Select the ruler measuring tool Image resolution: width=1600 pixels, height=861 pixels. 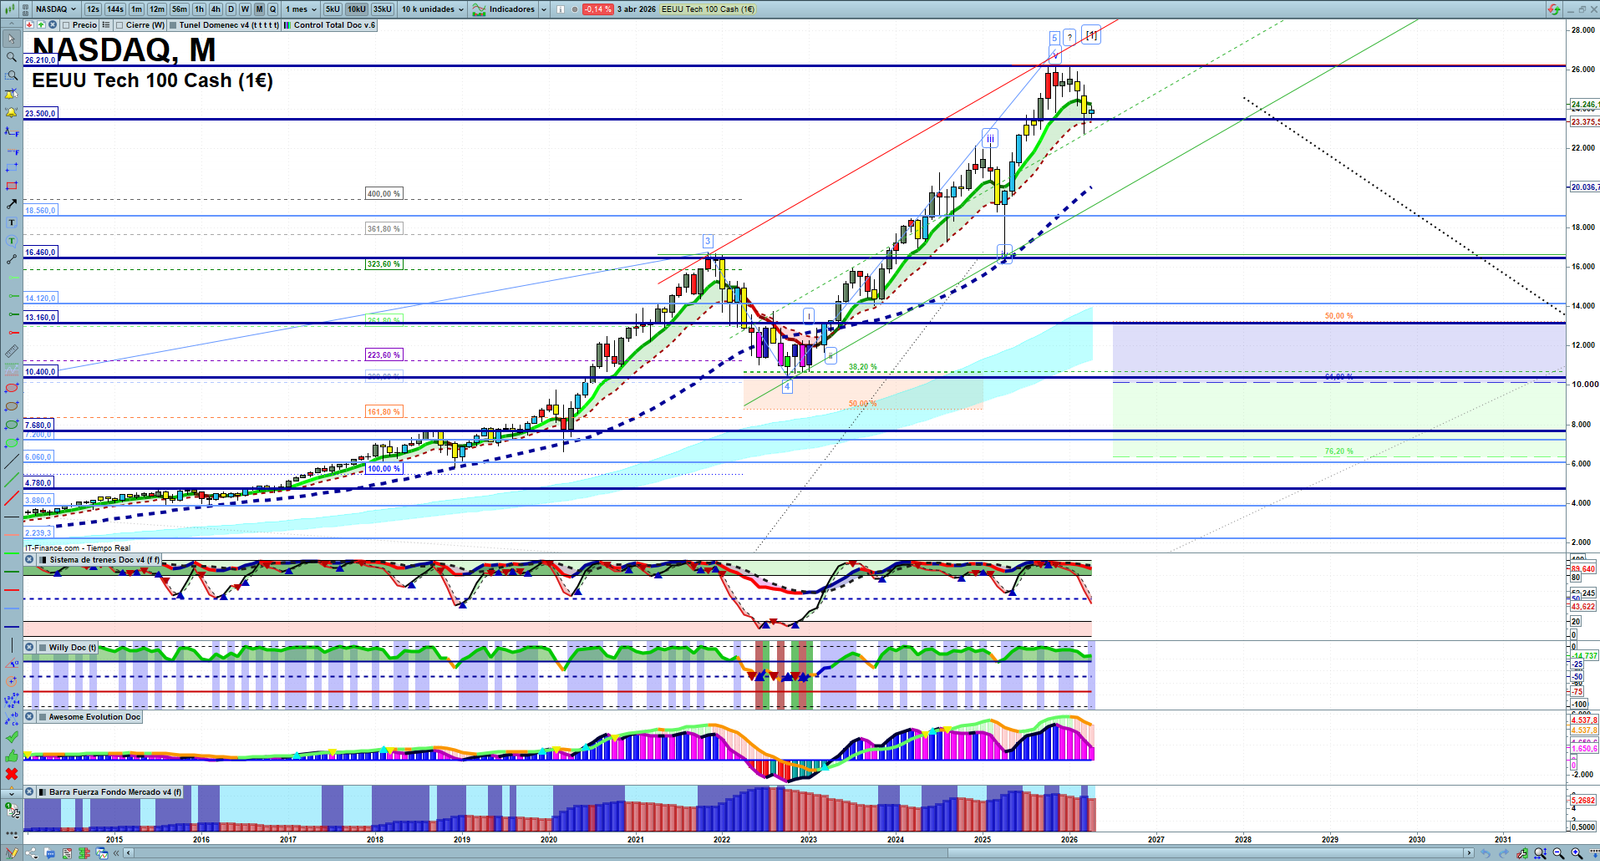point(11,351)
